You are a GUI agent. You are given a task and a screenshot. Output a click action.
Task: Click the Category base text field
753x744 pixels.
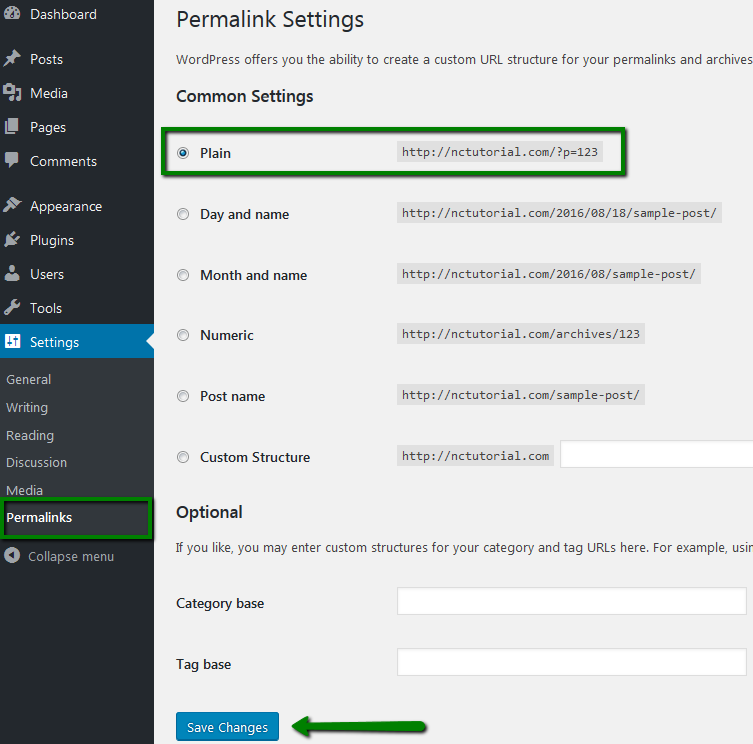coord(571,602)
